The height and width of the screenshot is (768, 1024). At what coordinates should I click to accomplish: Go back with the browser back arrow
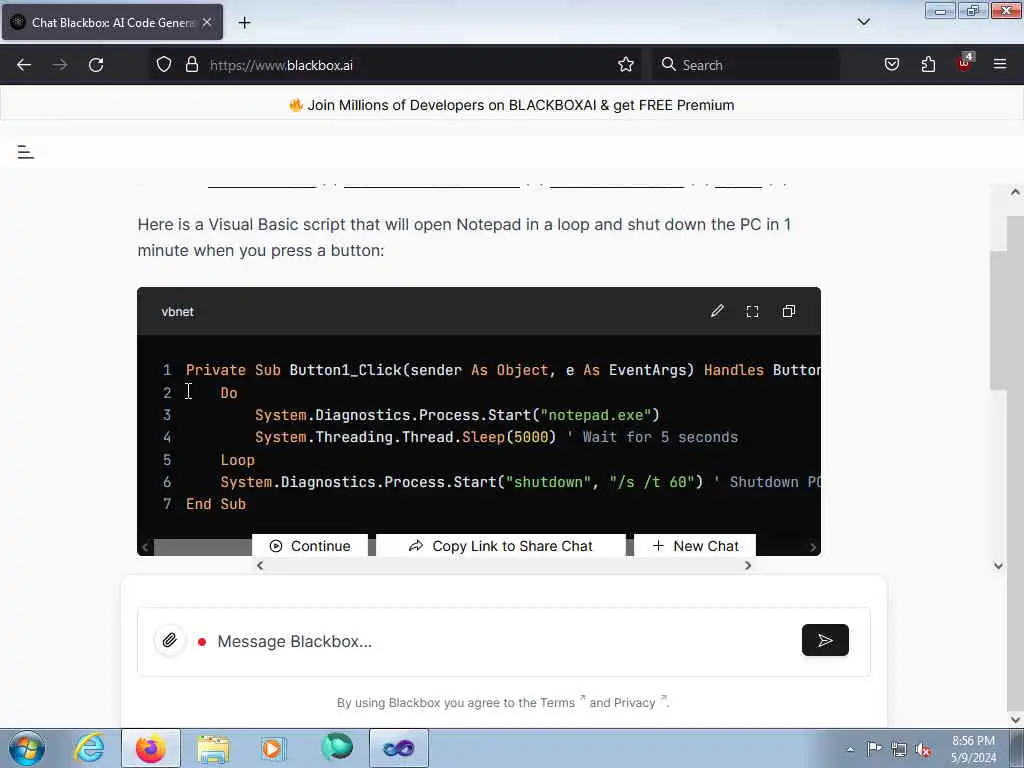24,65
